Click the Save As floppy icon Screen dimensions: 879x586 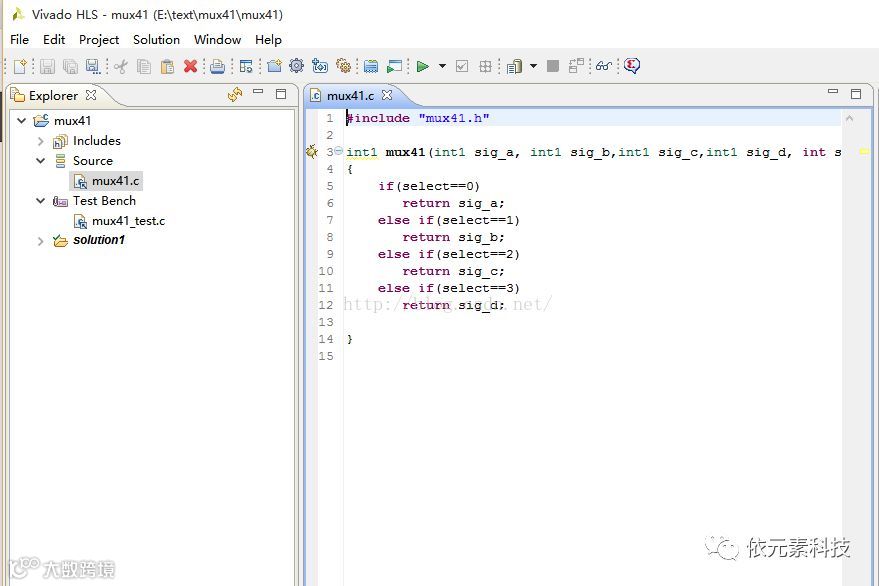click(x=93, y=66)
